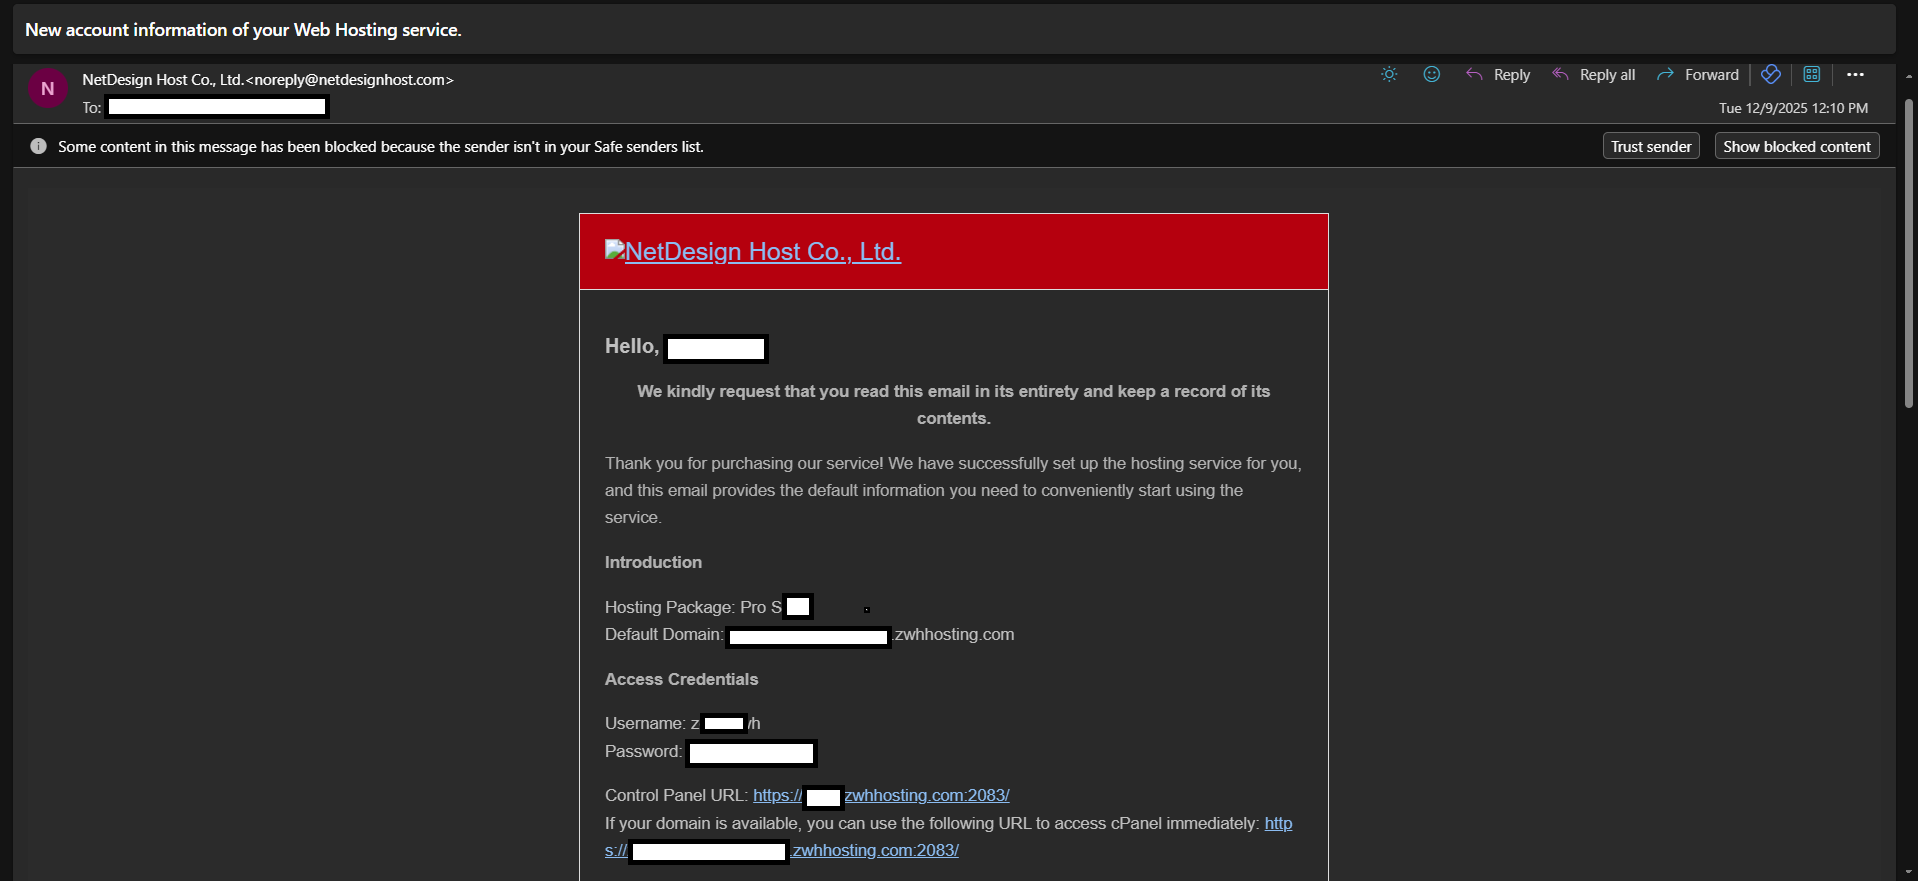Click the 'Hello,' greeting text
The width and height of the screenshot is (1918, 881).
point(632,346)
